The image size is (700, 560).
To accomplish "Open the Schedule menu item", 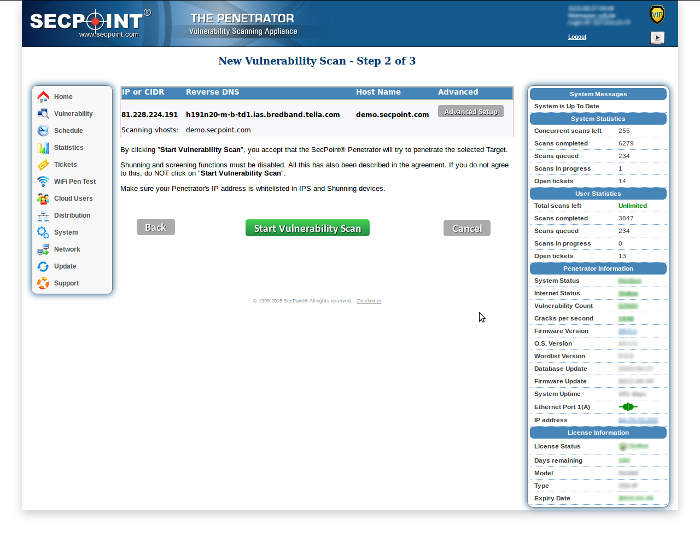I will coord(68,130).
